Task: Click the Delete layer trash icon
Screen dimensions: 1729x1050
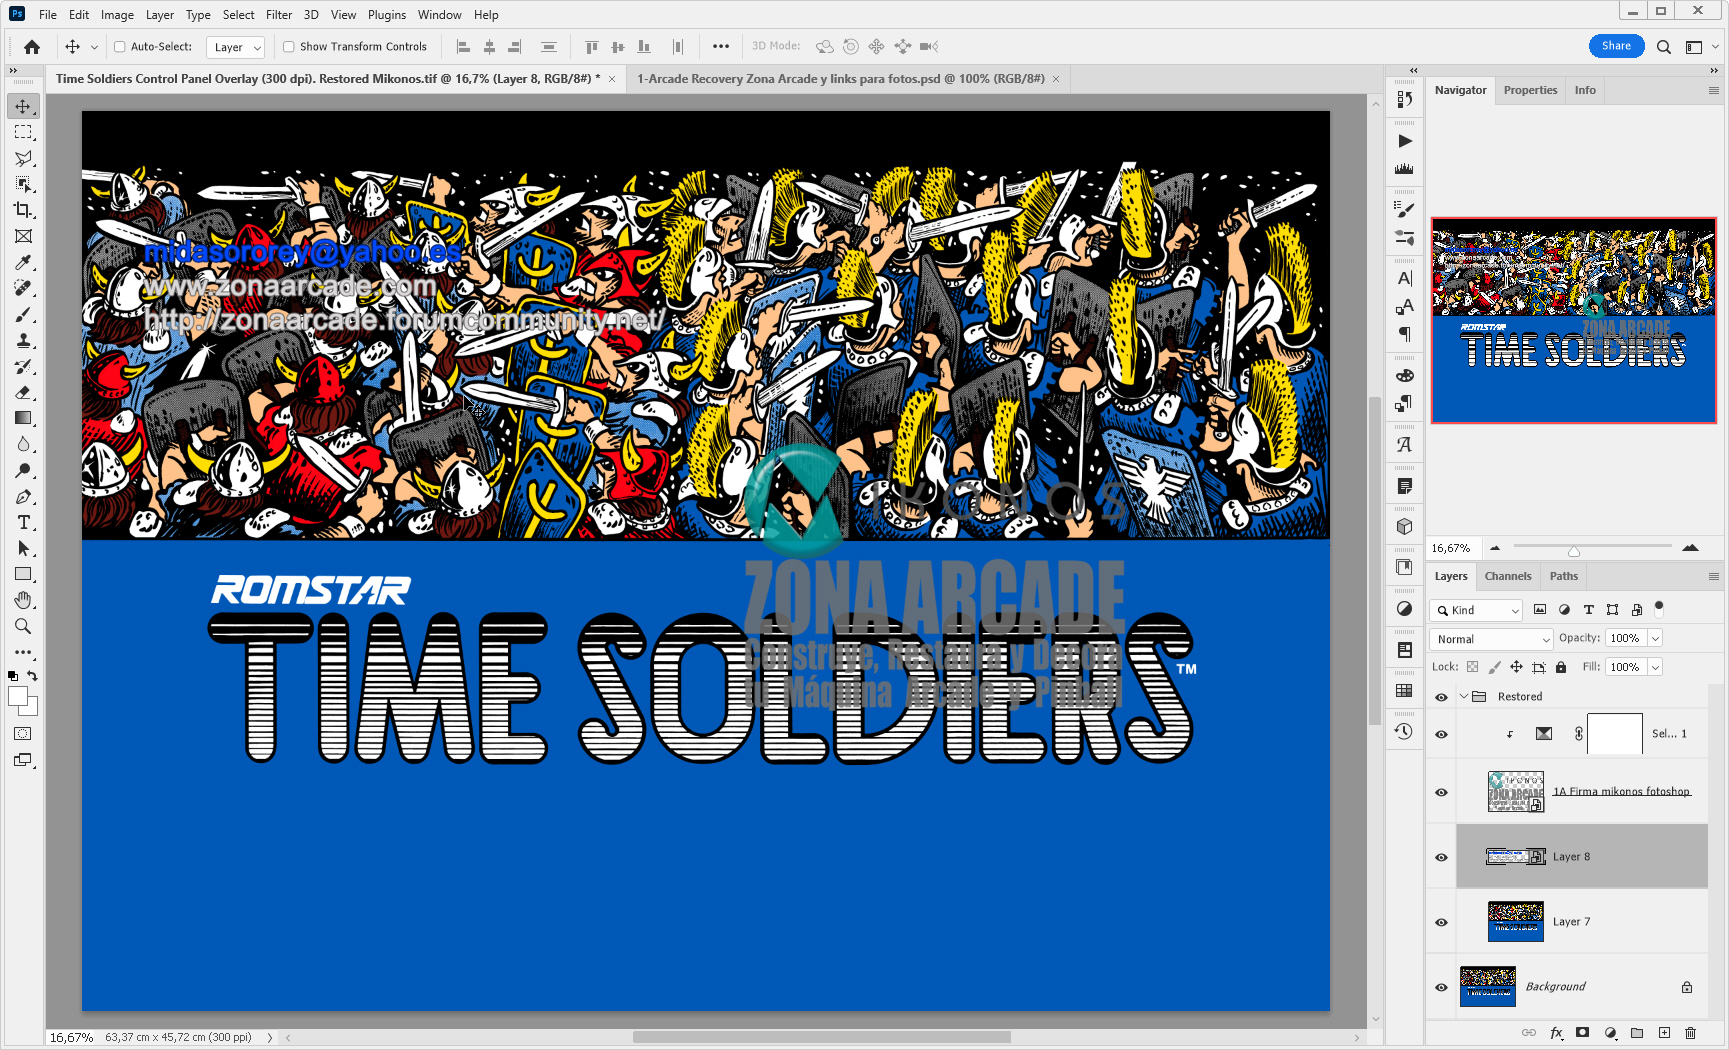Action: 1690,1033
